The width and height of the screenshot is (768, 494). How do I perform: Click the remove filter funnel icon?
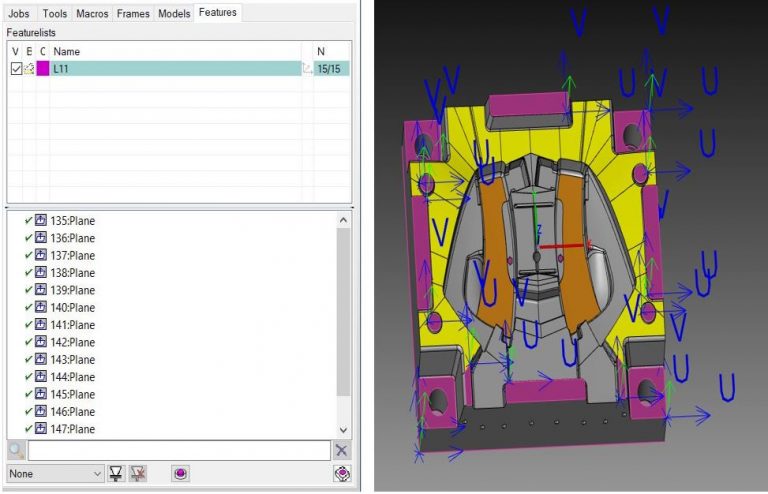tap(137, 474)
